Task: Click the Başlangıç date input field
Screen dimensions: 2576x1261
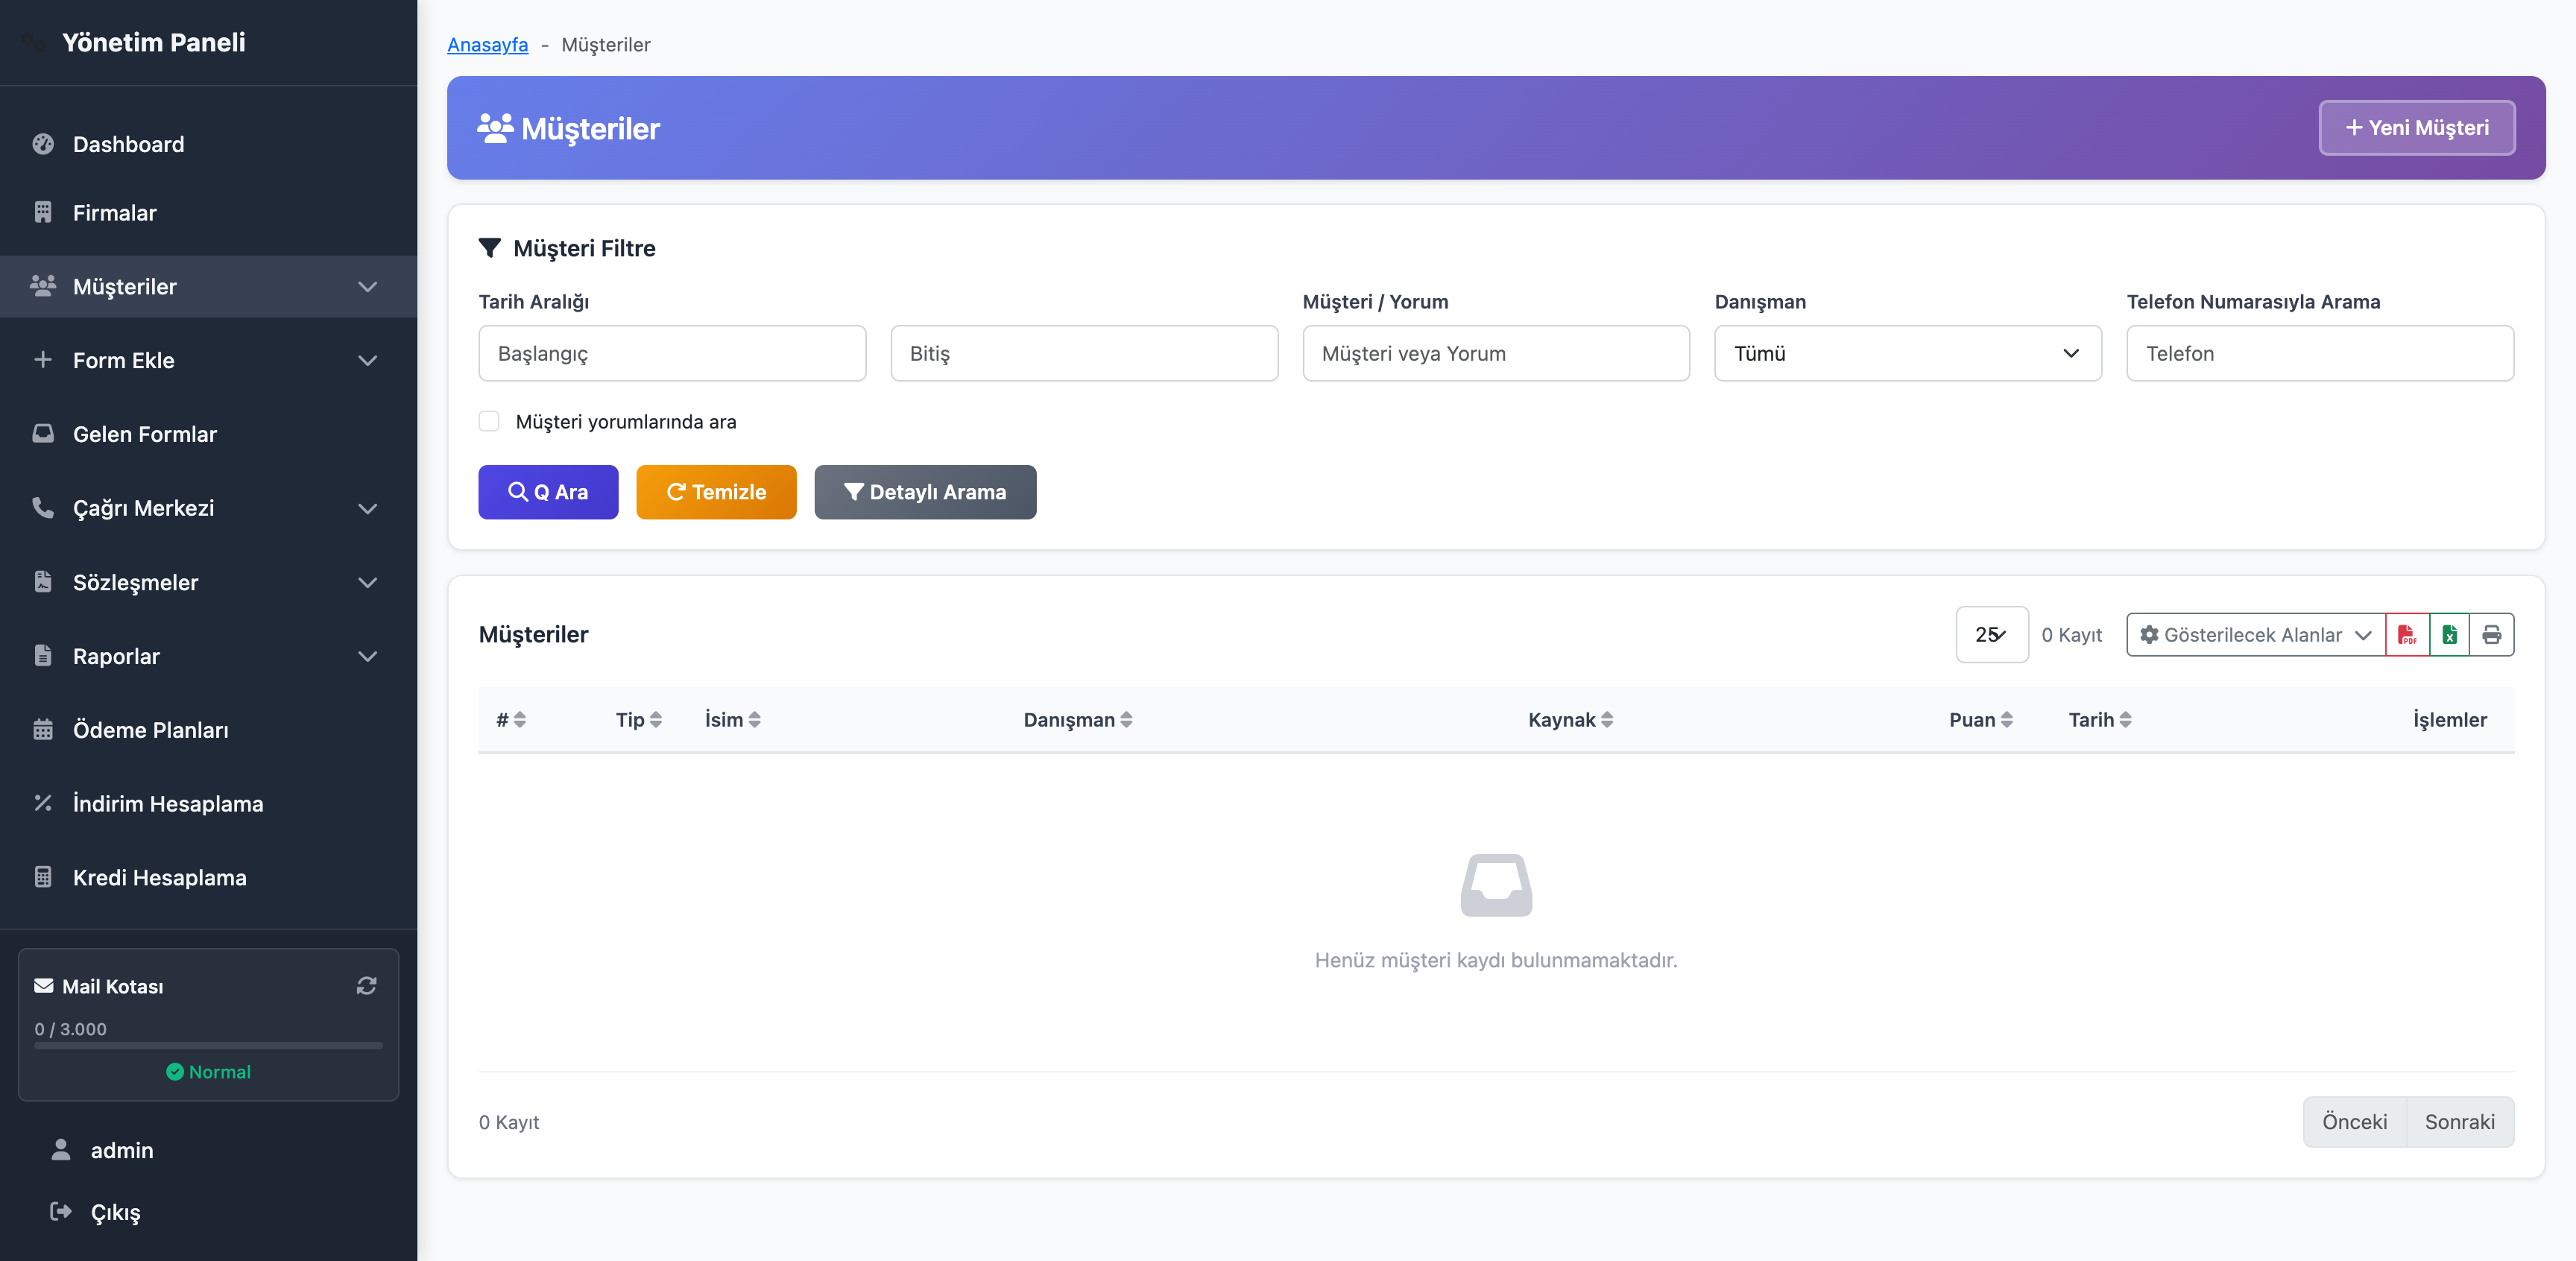Action: [x=671, y=353]
